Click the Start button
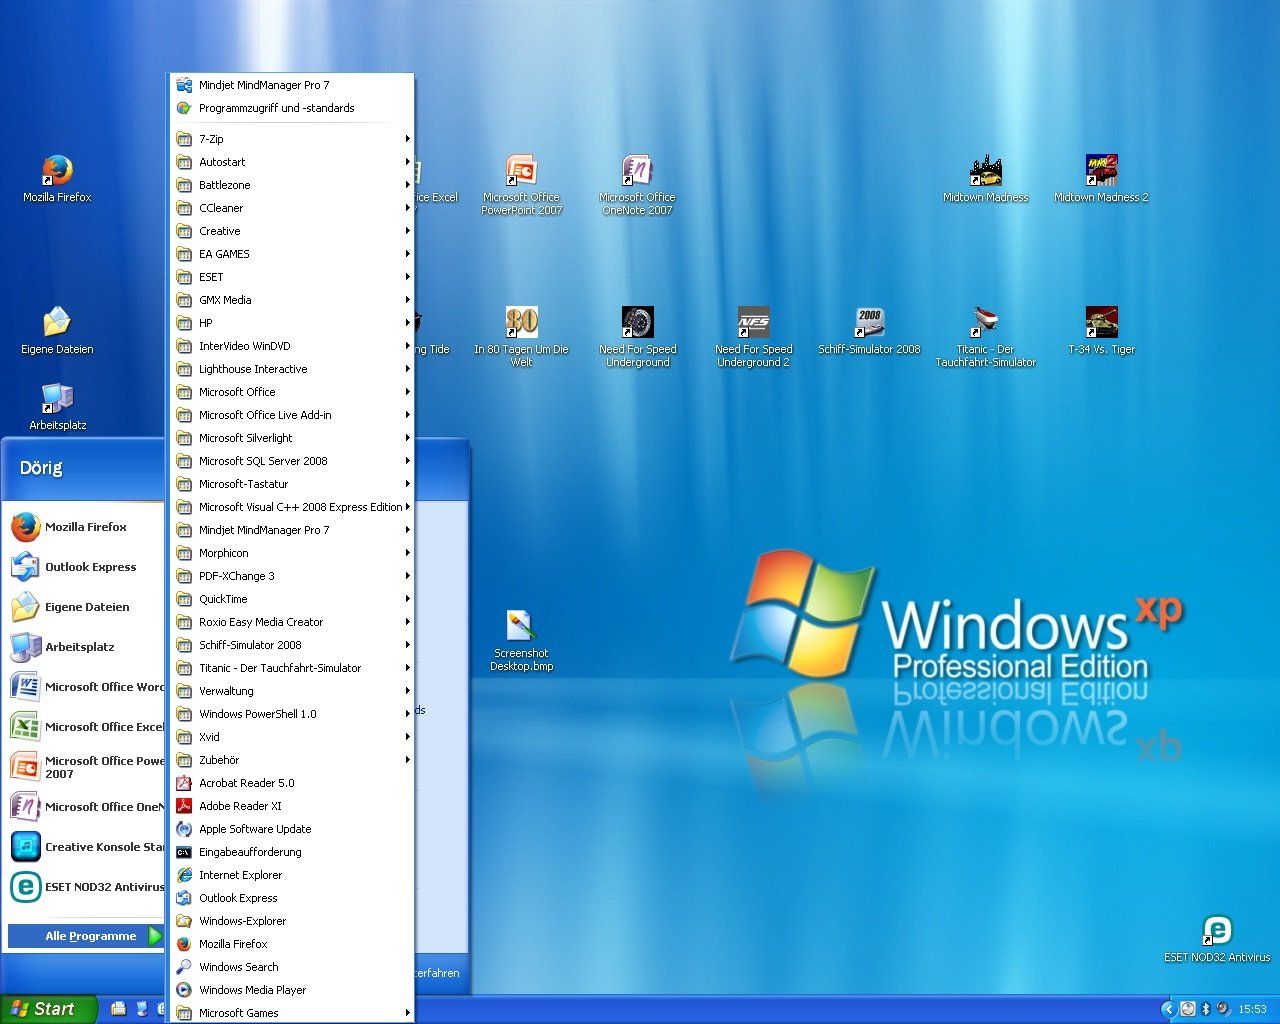 [x=49, y=1009]
